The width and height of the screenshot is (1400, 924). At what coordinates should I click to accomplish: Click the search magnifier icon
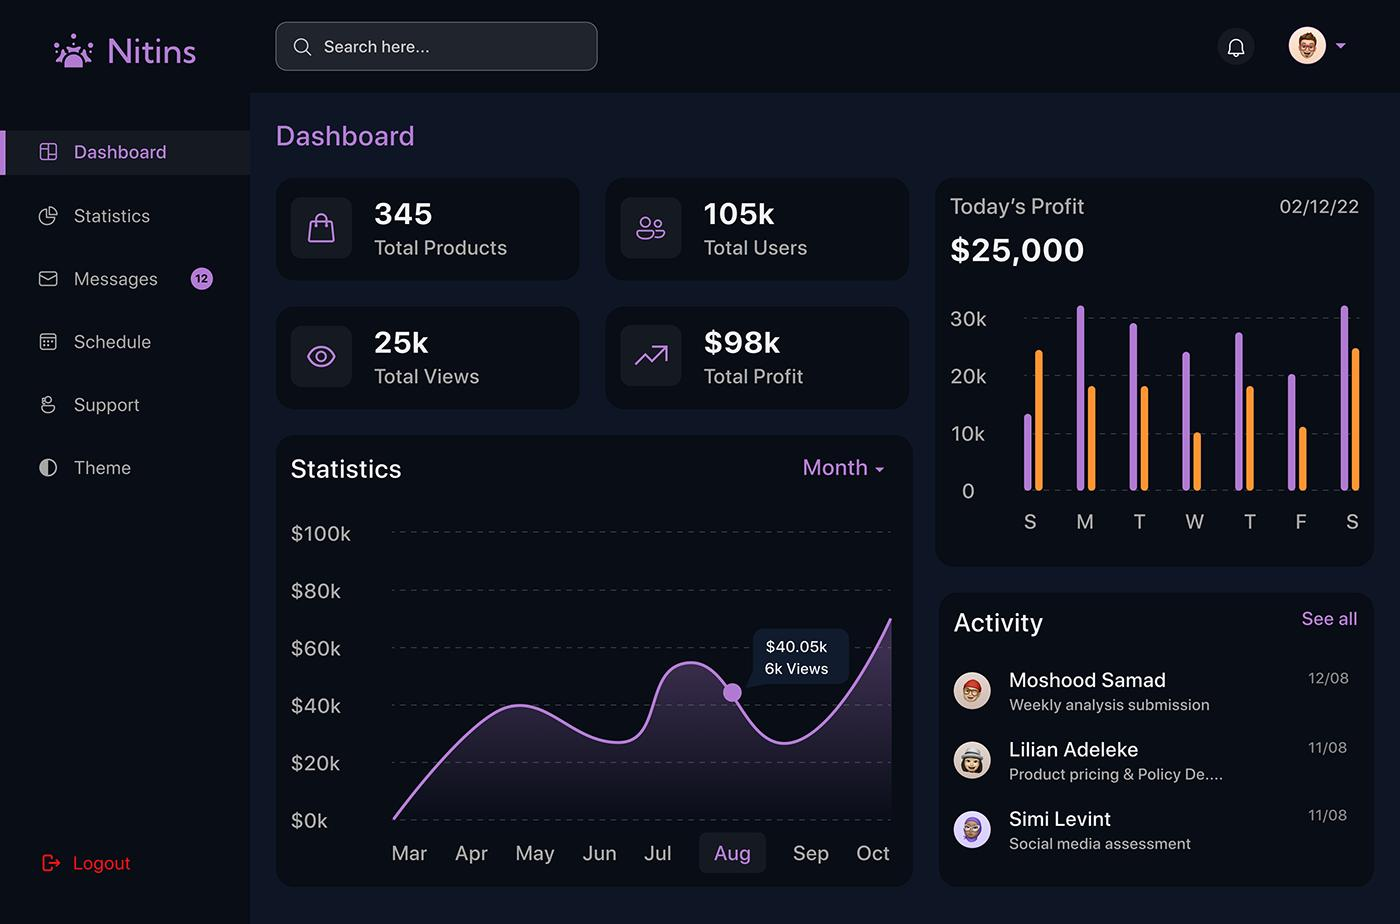(302, 47)
